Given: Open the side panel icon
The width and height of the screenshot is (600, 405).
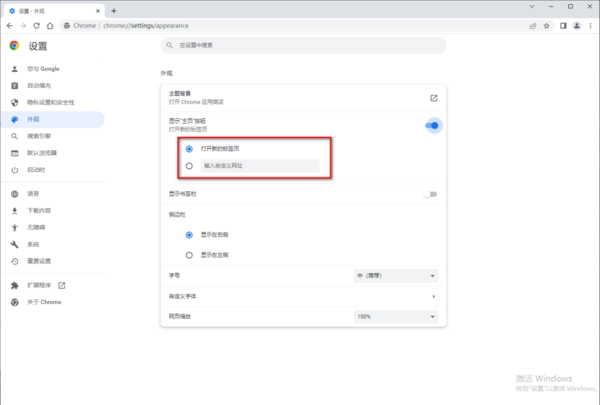Looking at the screenshot, I should click(563, 26).
